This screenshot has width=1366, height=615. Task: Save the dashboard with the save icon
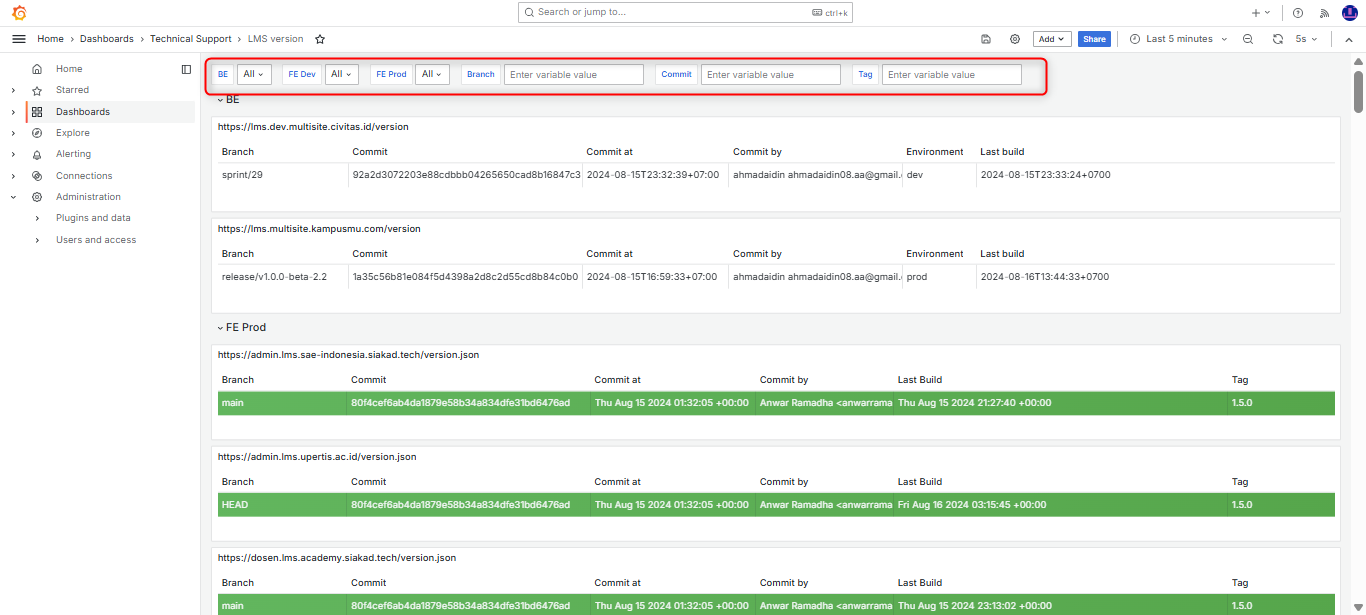[986, 39]
